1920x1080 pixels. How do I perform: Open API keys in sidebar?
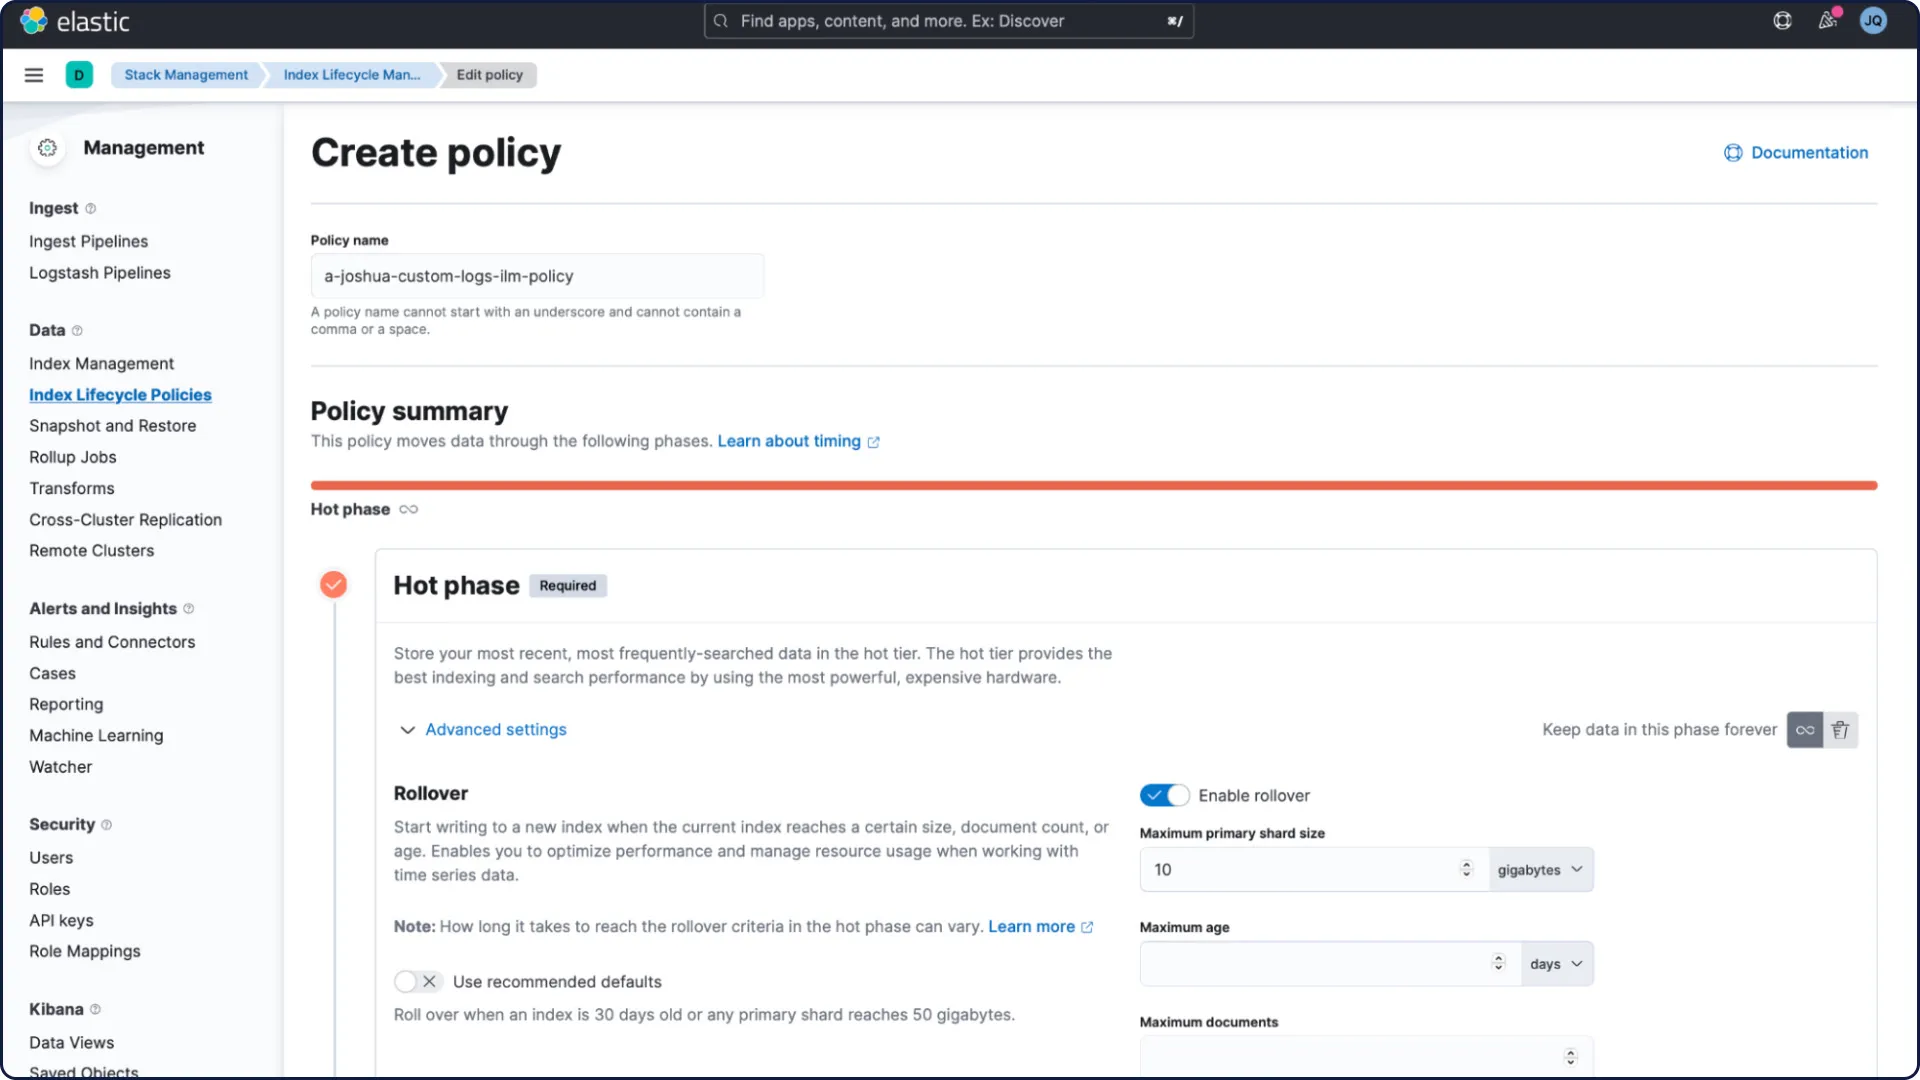click(61, 921)
